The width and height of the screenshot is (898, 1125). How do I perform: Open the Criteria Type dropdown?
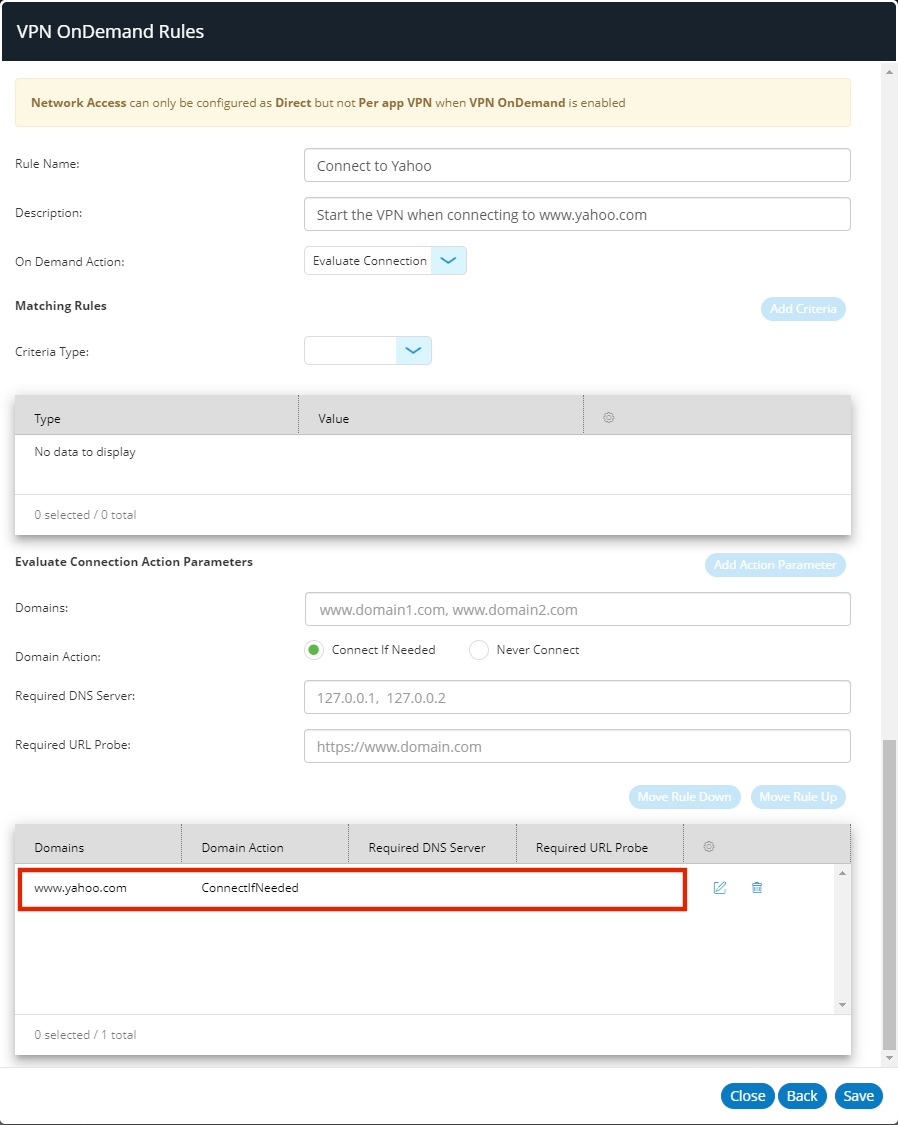click(414, 351)
